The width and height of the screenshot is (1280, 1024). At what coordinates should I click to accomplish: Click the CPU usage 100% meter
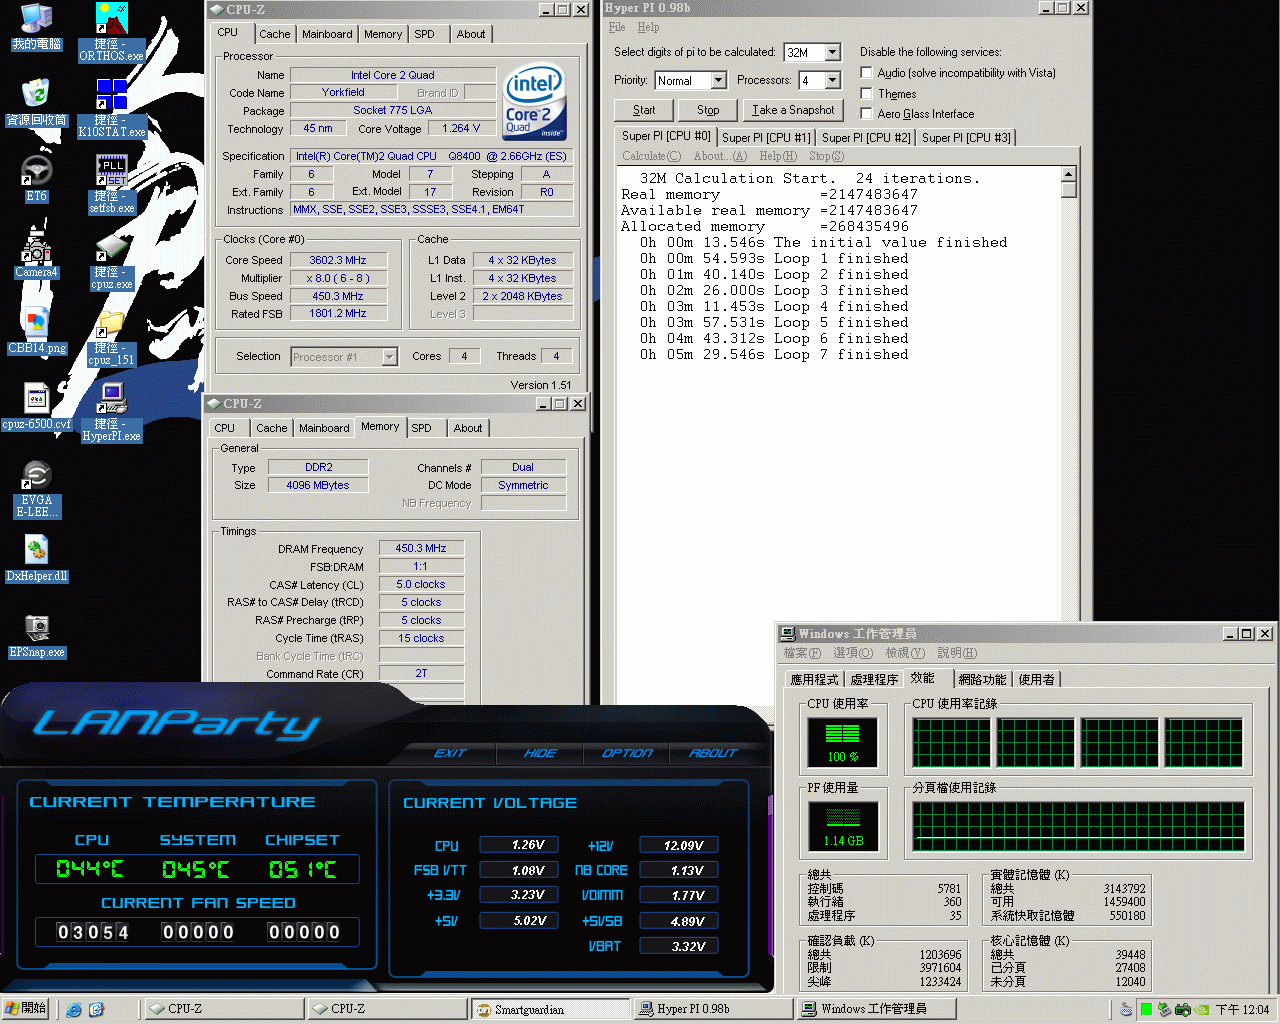(842, 743)
